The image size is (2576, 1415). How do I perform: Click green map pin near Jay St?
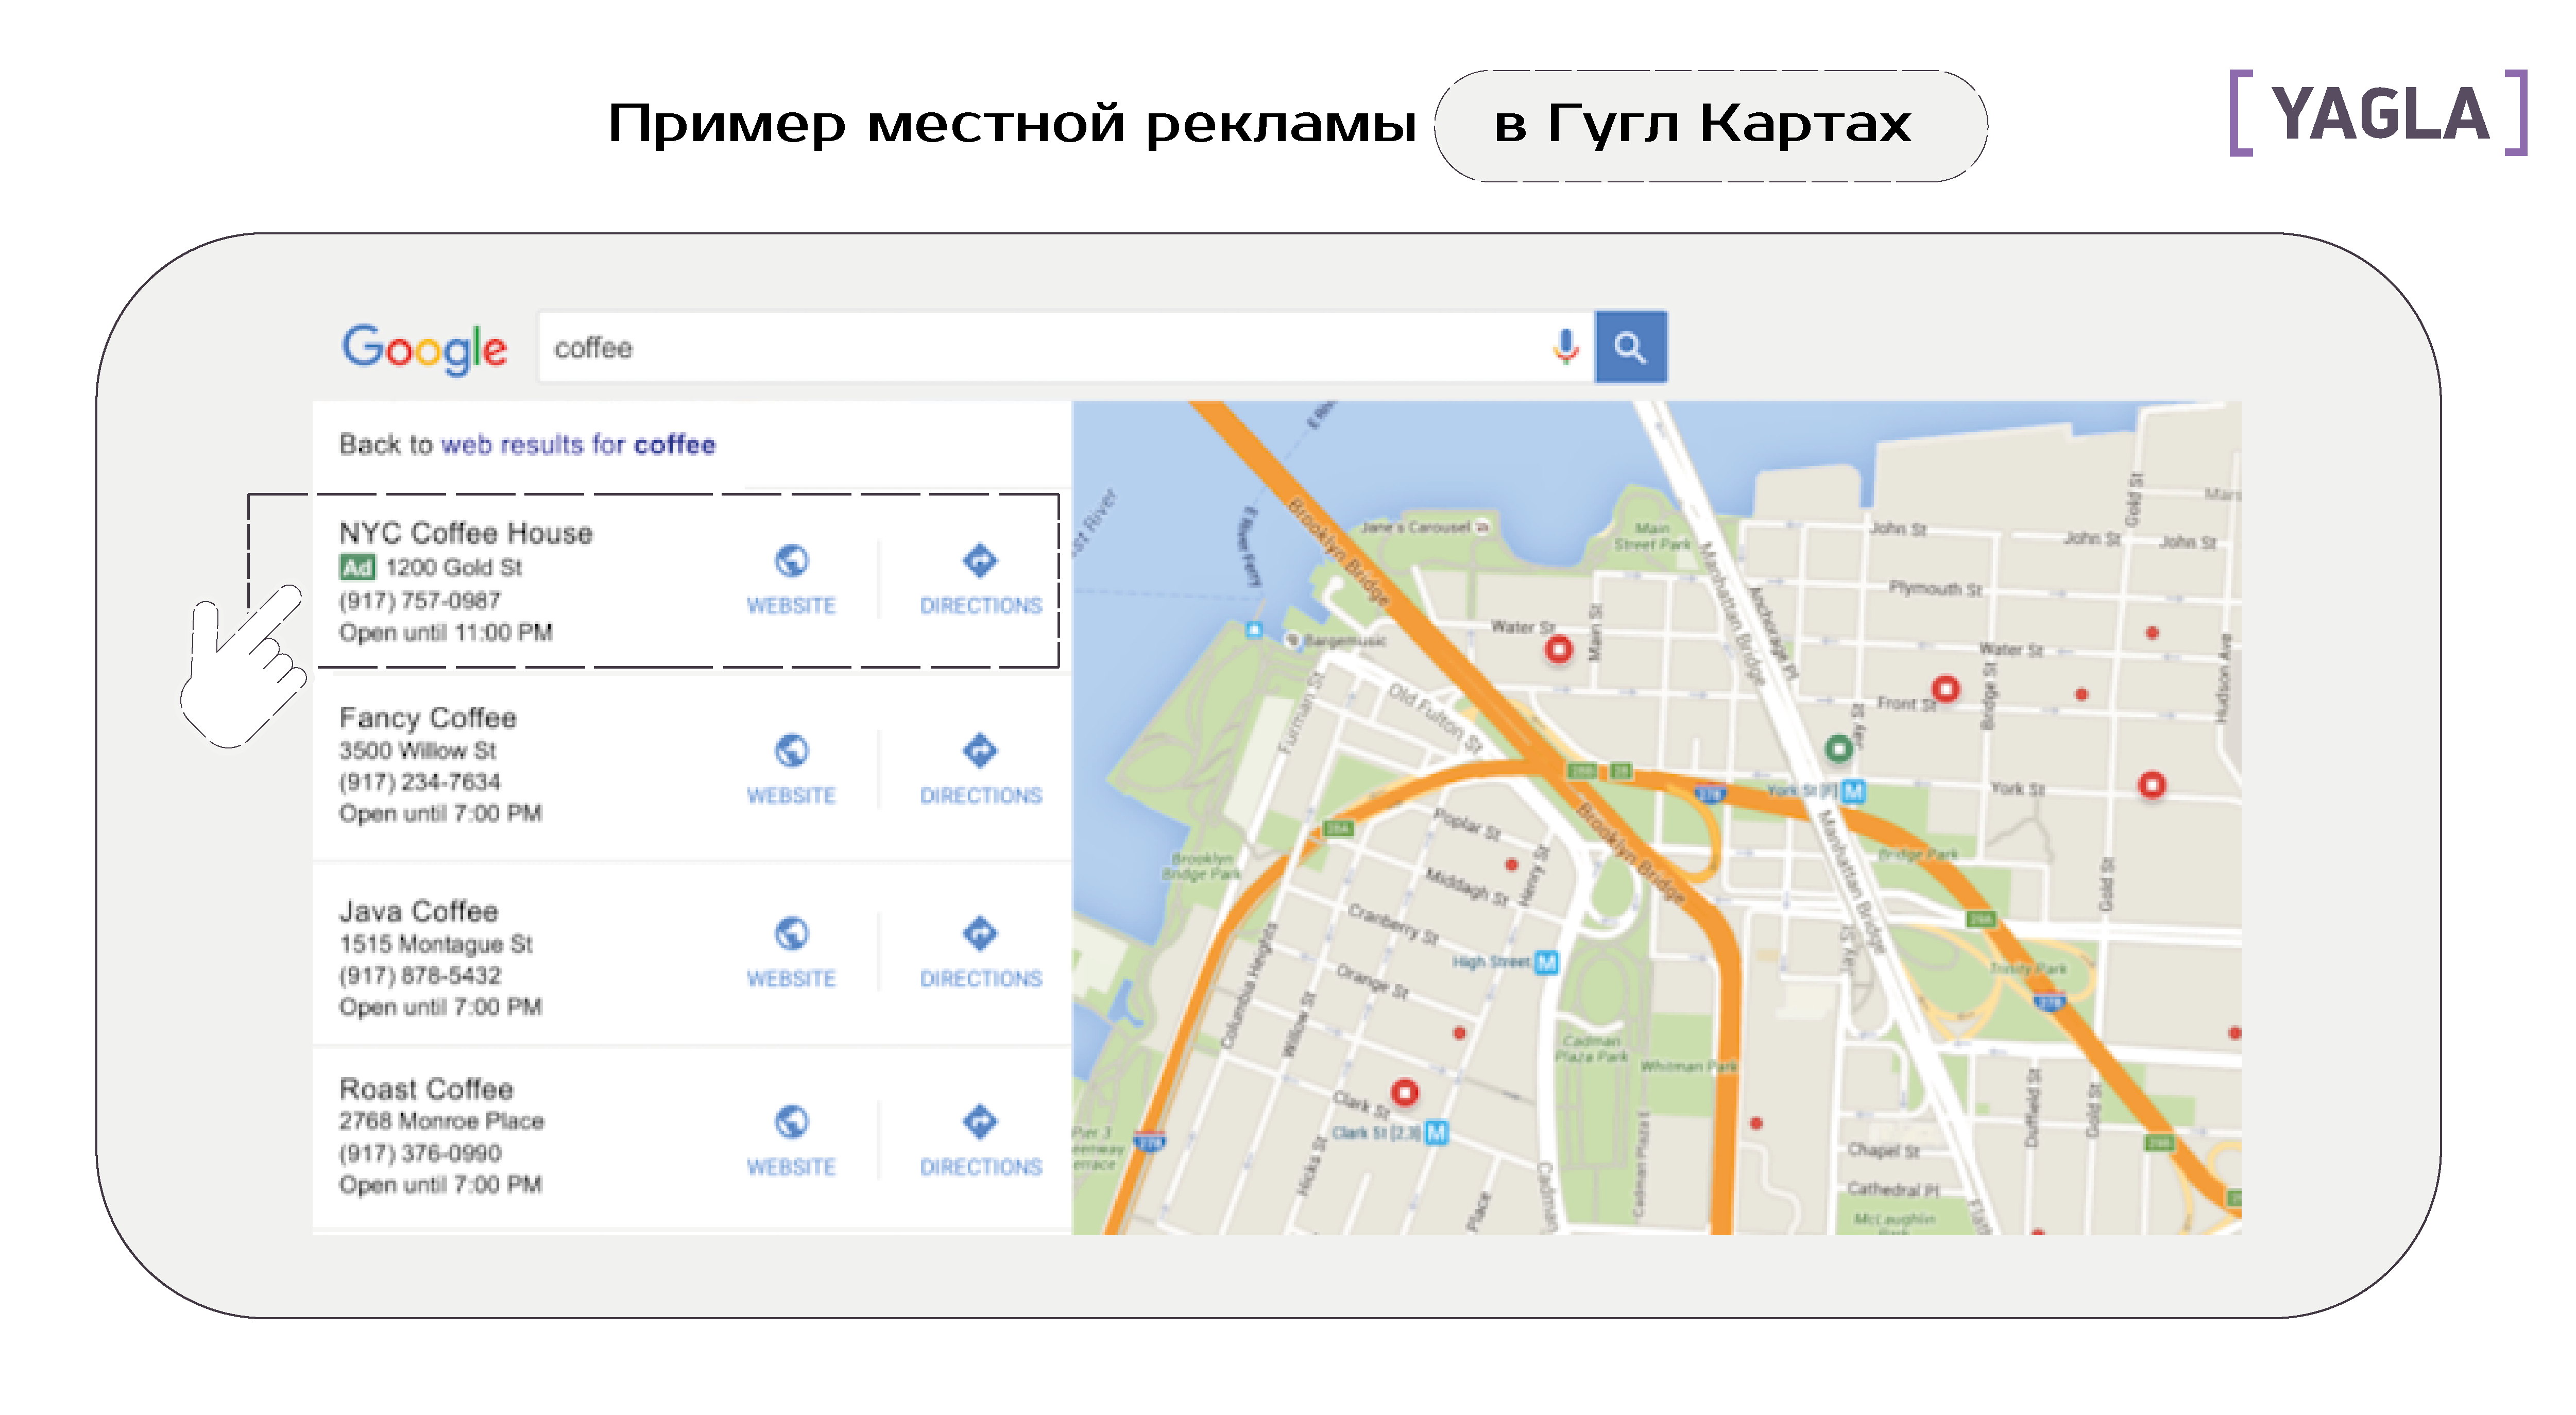pyautogui.click(x=1839, y=748)
